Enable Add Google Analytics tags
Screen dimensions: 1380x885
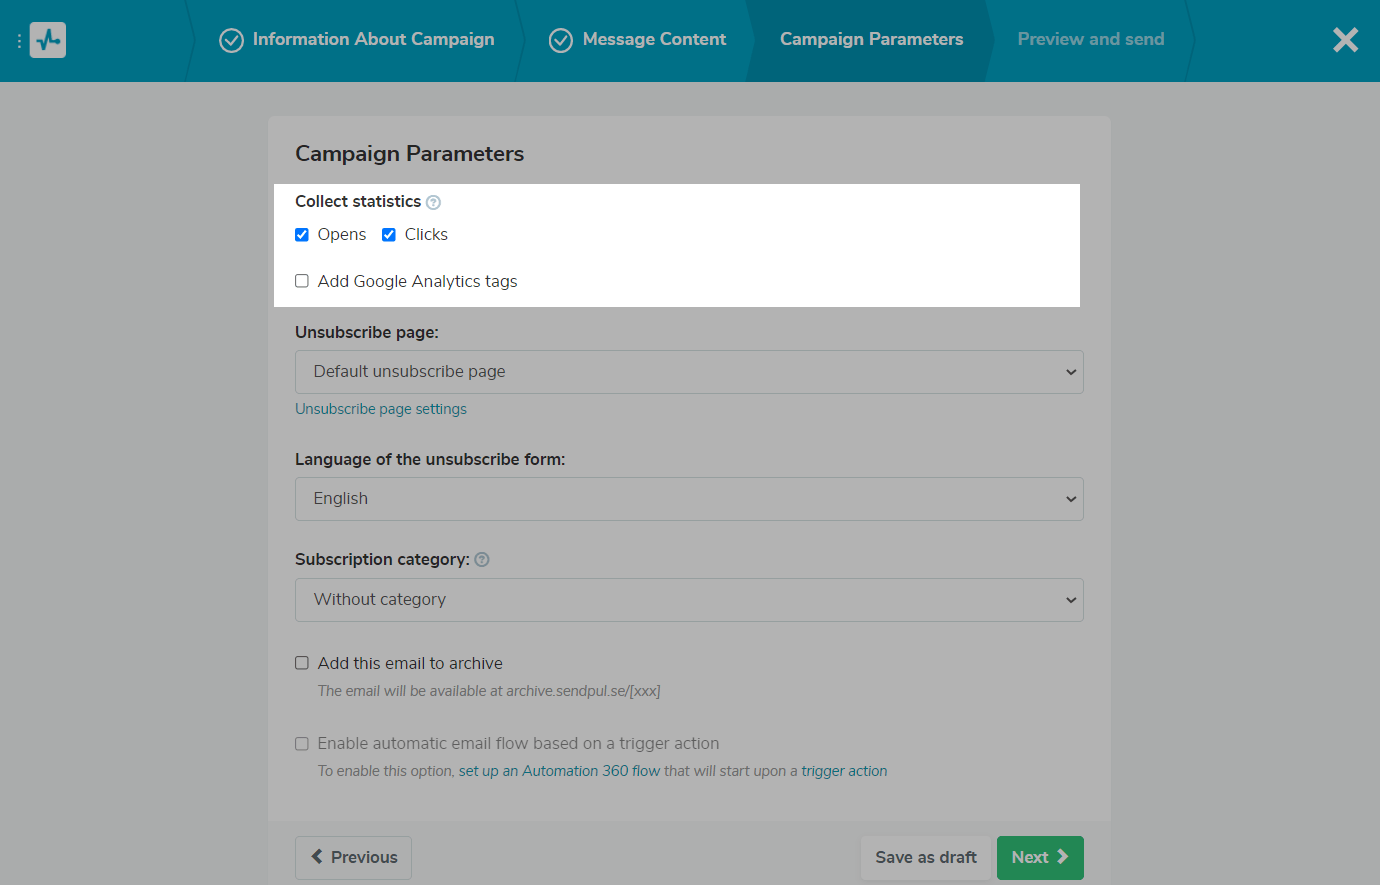point(302,281)
